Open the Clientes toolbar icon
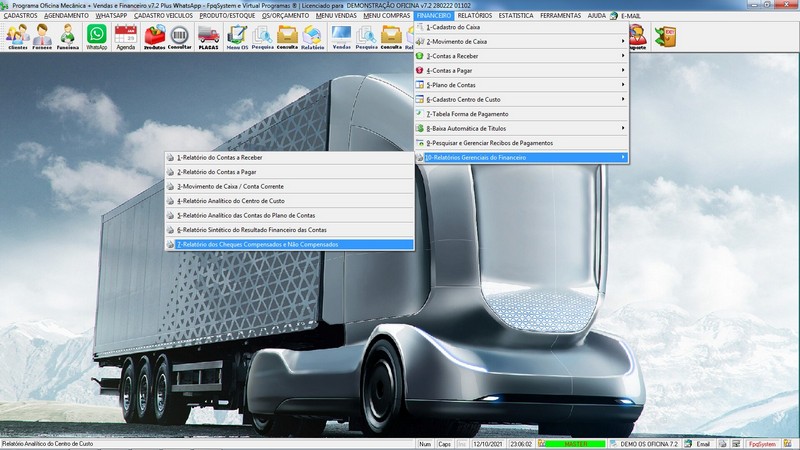 (17, 37)
